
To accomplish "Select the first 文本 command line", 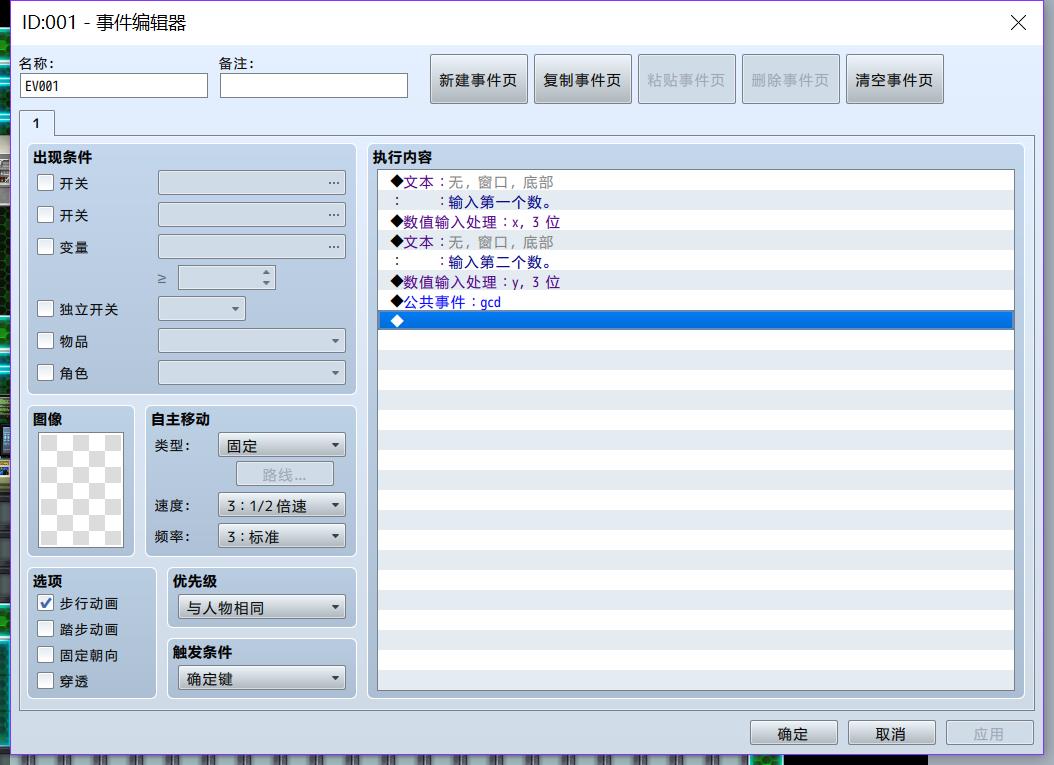I will click(x=696, y=182).
